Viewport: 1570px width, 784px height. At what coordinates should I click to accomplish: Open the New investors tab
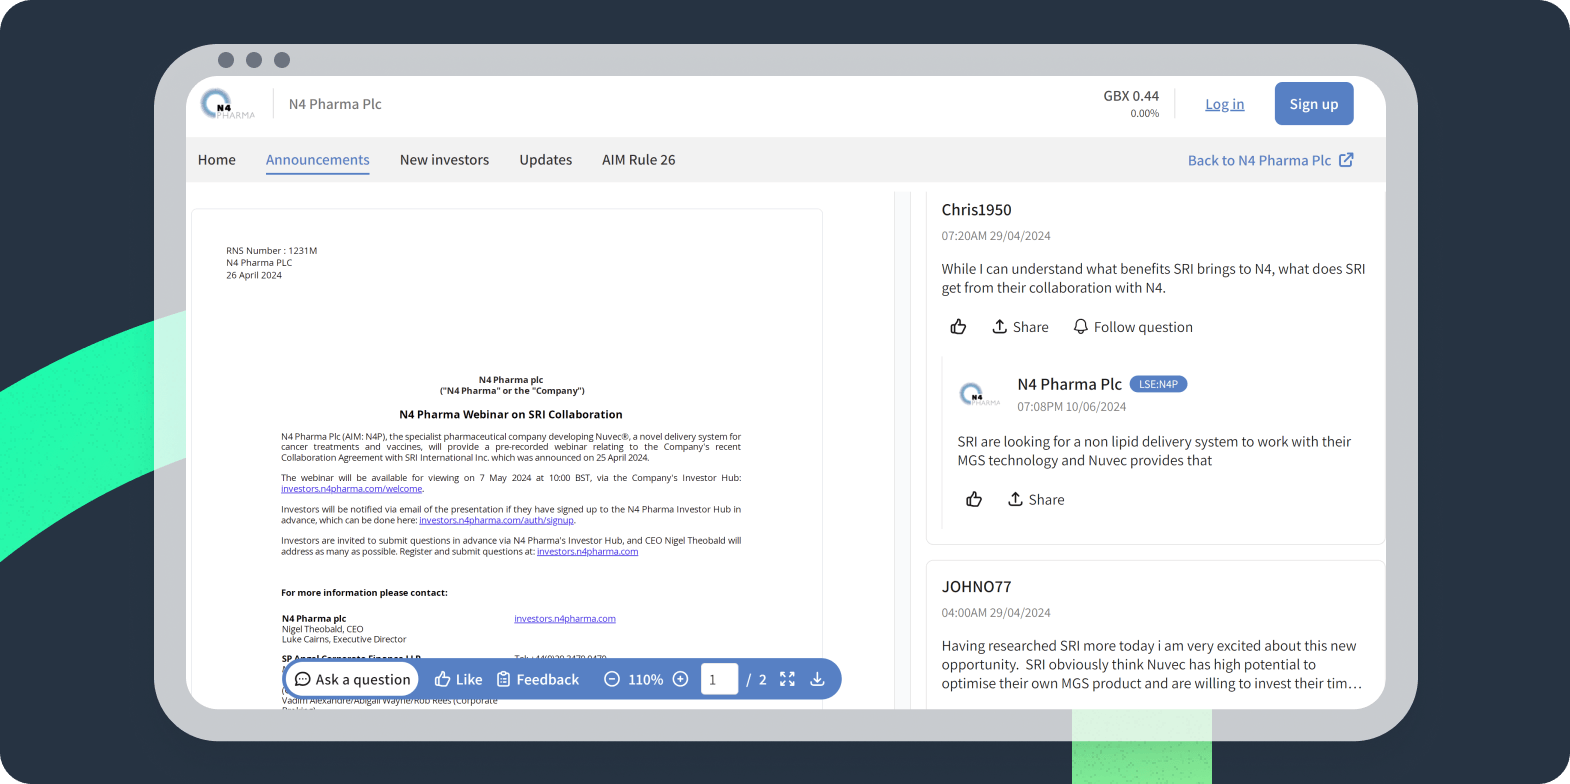pyautogui.click(x=444, y=160)
